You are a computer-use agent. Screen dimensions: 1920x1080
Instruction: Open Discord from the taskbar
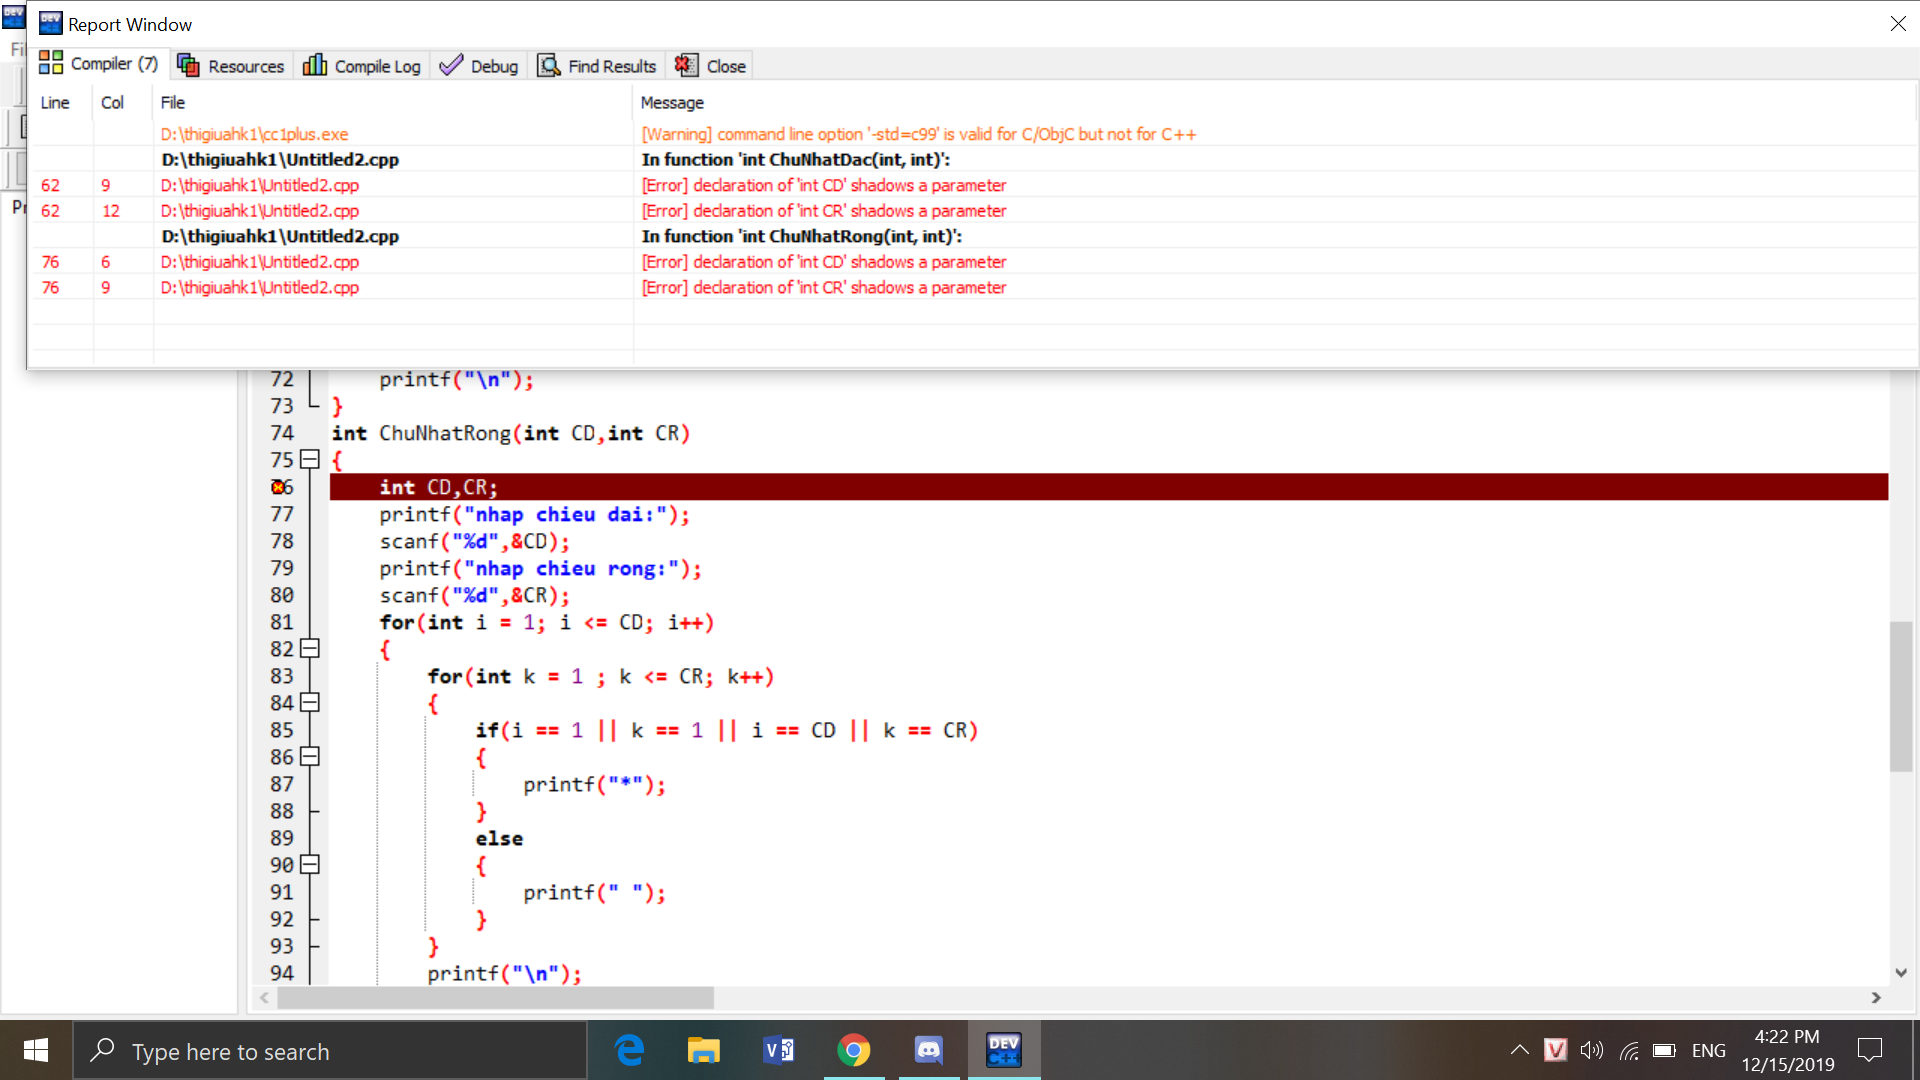pyautogui.click(x=929, y=1050)
